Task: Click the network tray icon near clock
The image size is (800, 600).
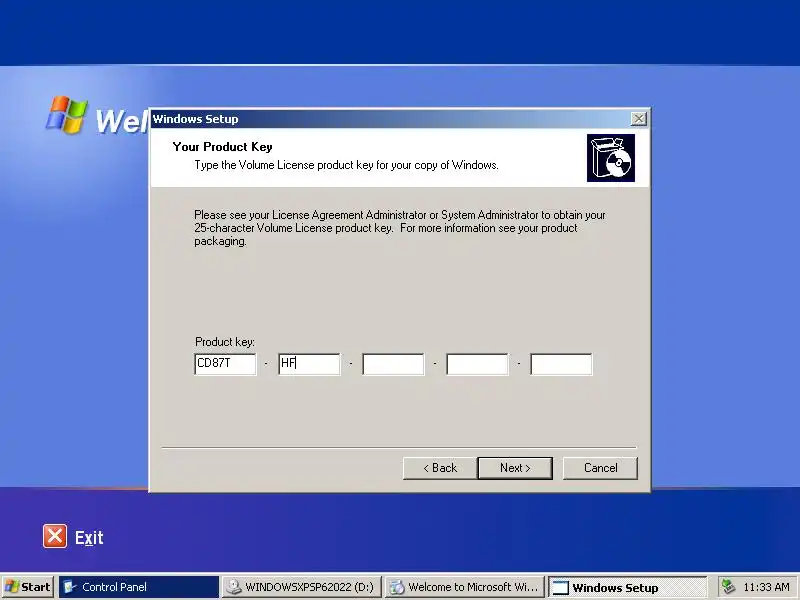Action: coord(728,587)
